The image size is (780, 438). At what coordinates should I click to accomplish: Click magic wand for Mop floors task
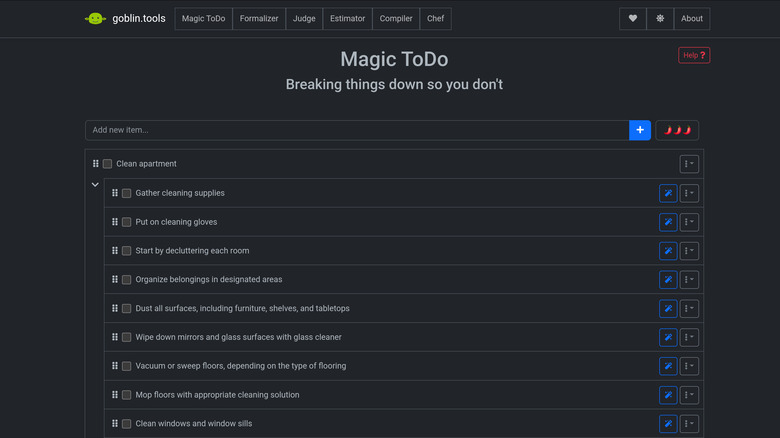click(x=668, y=395)
